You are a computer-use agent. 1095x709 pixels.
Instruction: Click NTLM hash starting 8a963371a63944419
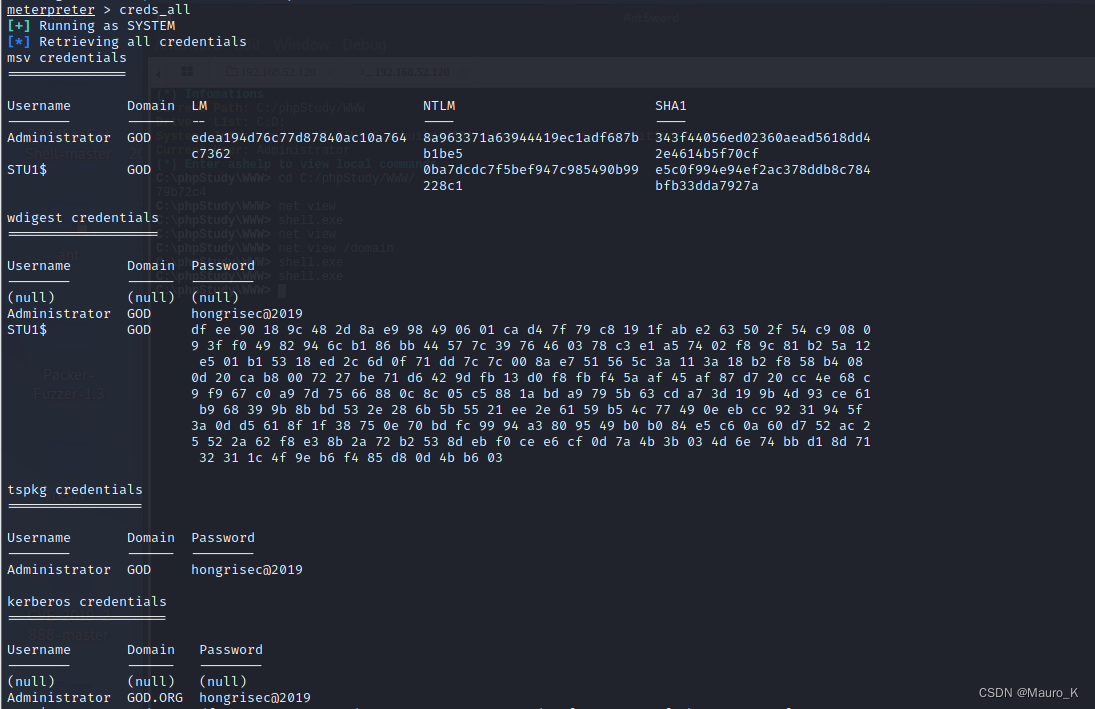[x=531, y=138]
